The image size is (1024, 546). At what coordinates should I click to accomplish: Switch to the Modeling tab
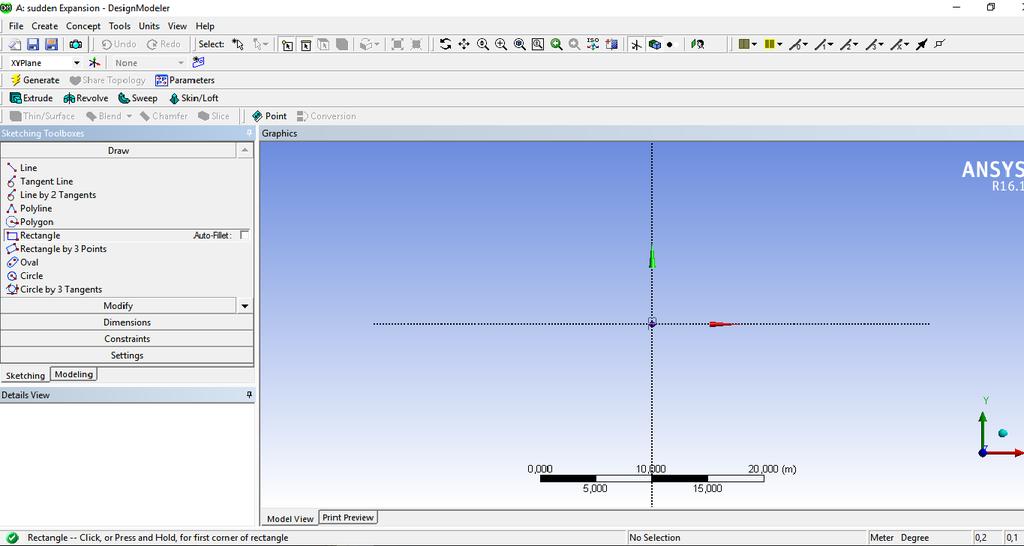(74, 374)
